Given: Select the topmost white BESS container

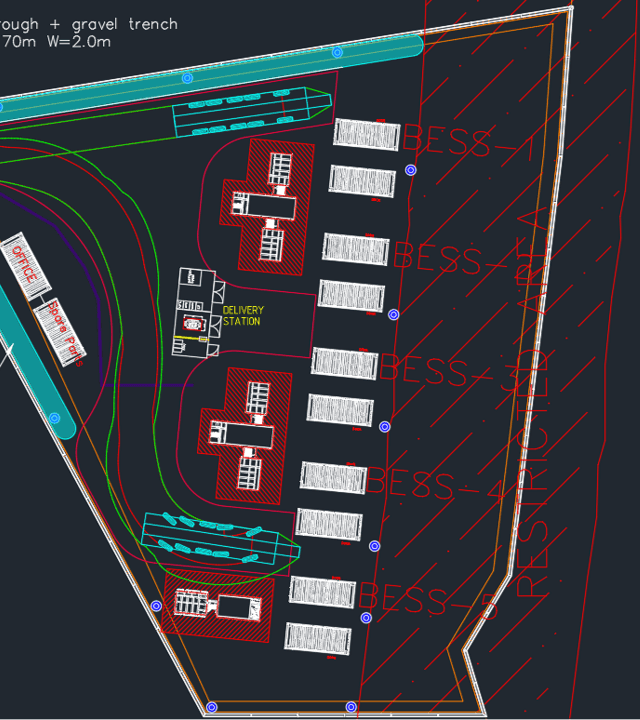Looking at the screenshot, I should coord(366,134).
